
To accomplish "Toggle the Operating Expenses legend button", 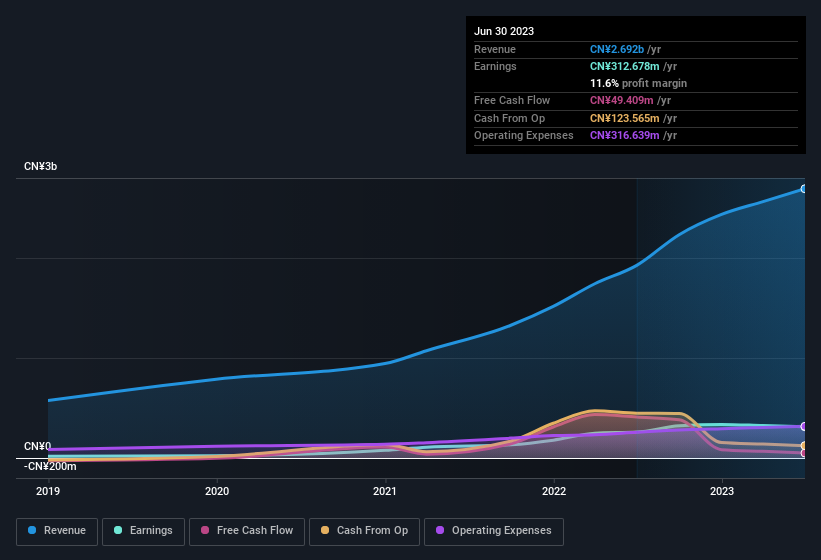I will tap(494, 531).
